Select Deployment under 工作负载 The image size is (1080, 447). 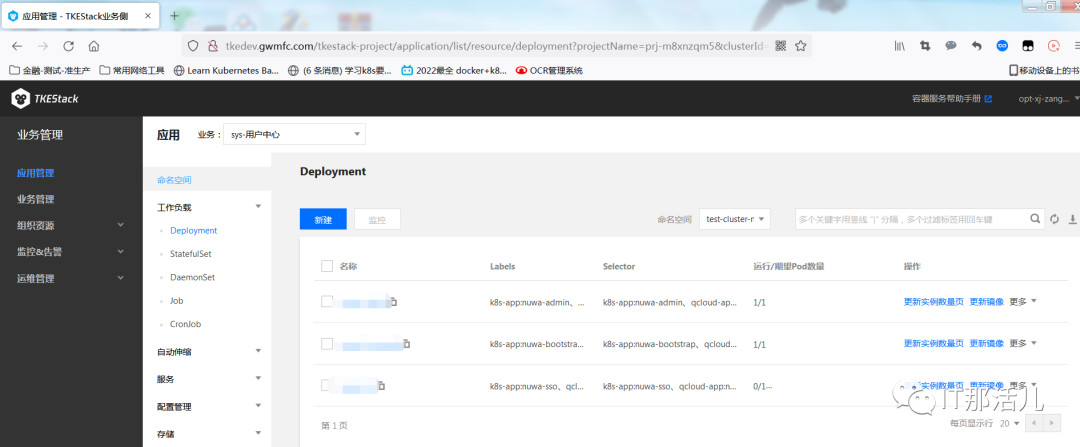click(x=194, y=231)
